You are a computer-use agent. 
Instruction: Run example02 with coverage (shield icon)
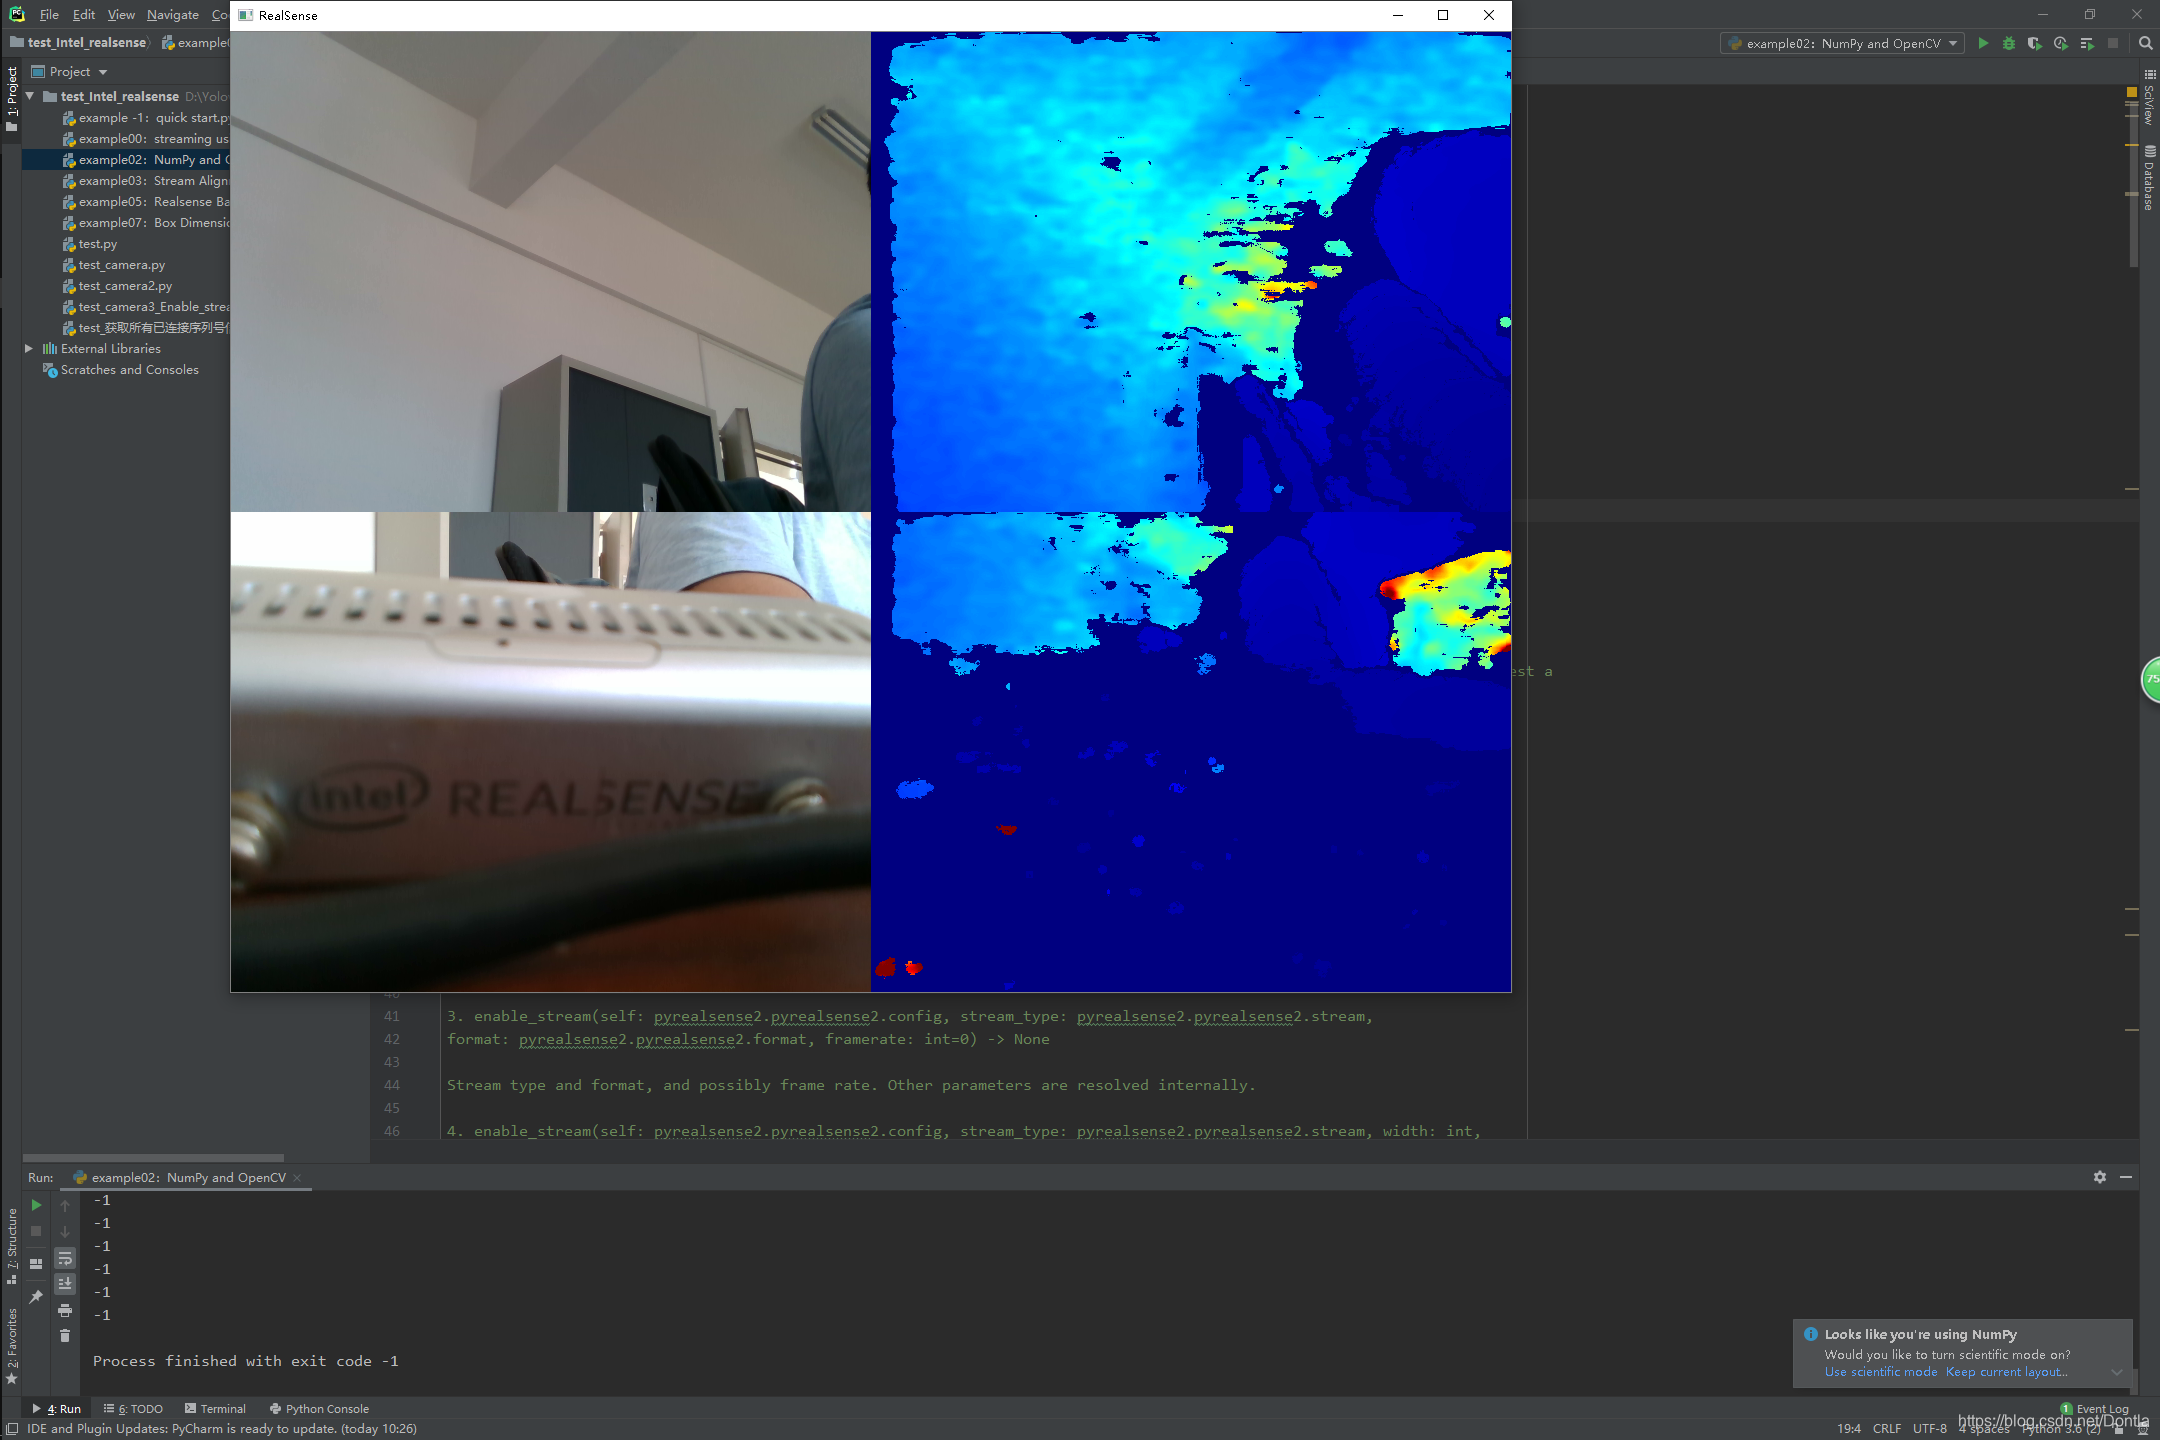point(2036,43)
